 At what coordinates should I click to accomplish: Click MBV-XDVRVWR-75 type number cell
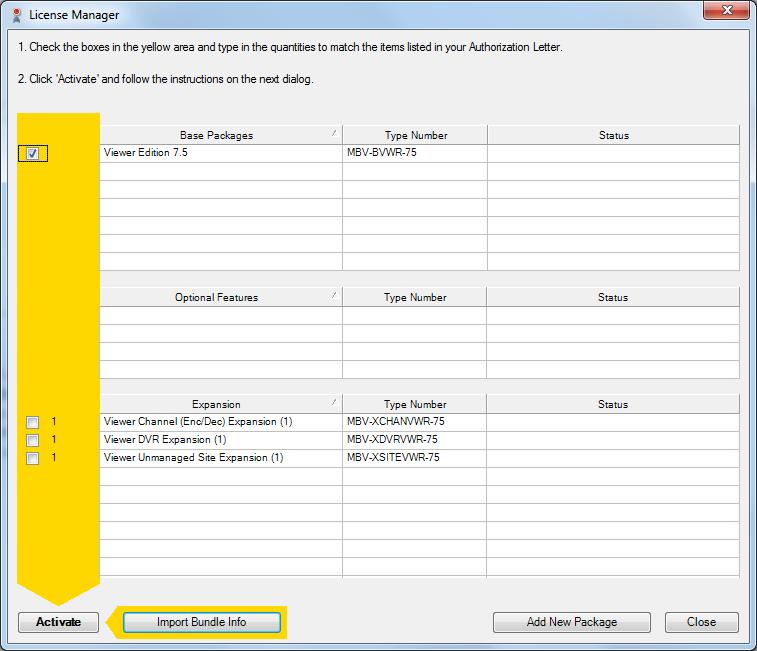pos(414,440)
